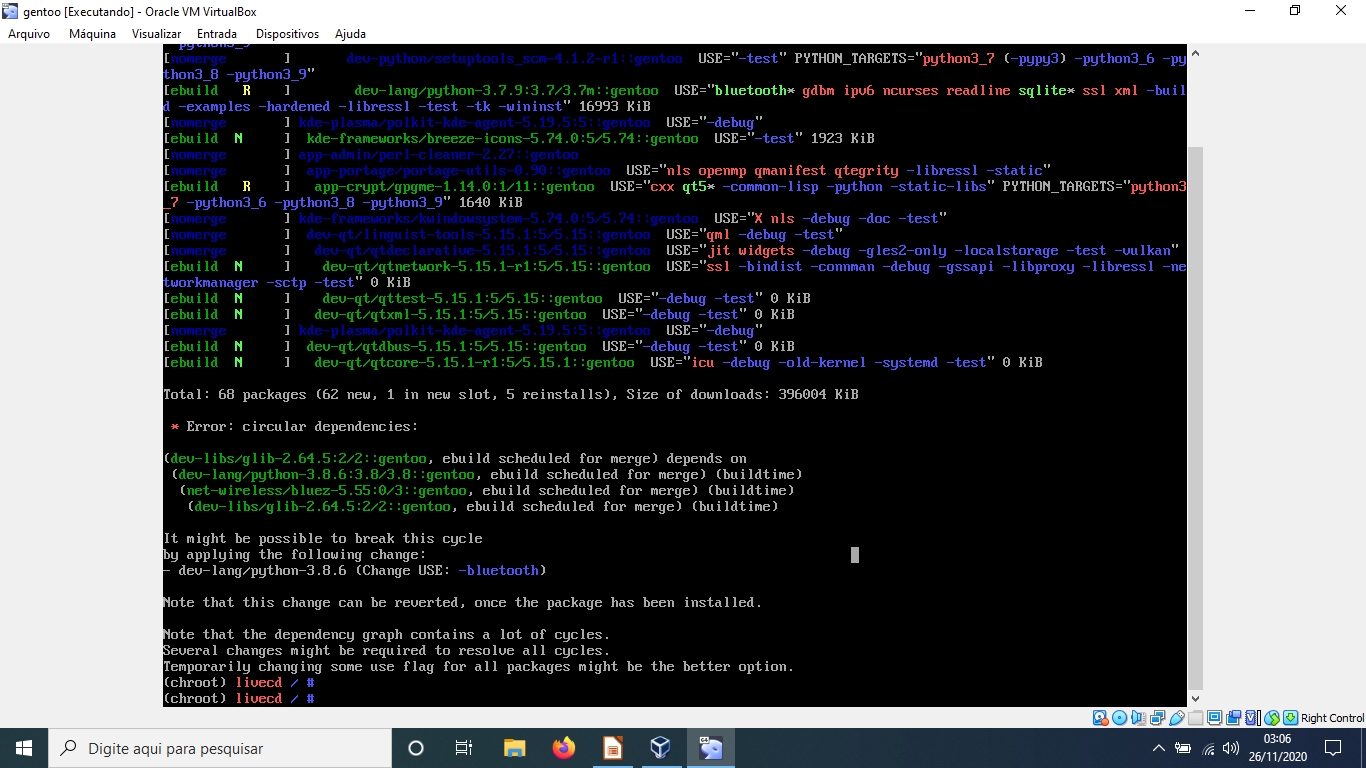Open the Visualizar menu
This screenshot has height=768, width=1366.
click(156, 34)
